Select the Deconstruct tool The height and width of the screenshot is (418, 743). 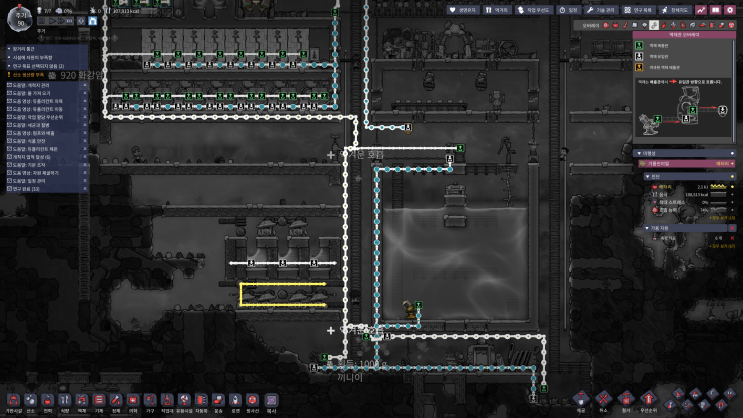(626, 400)
